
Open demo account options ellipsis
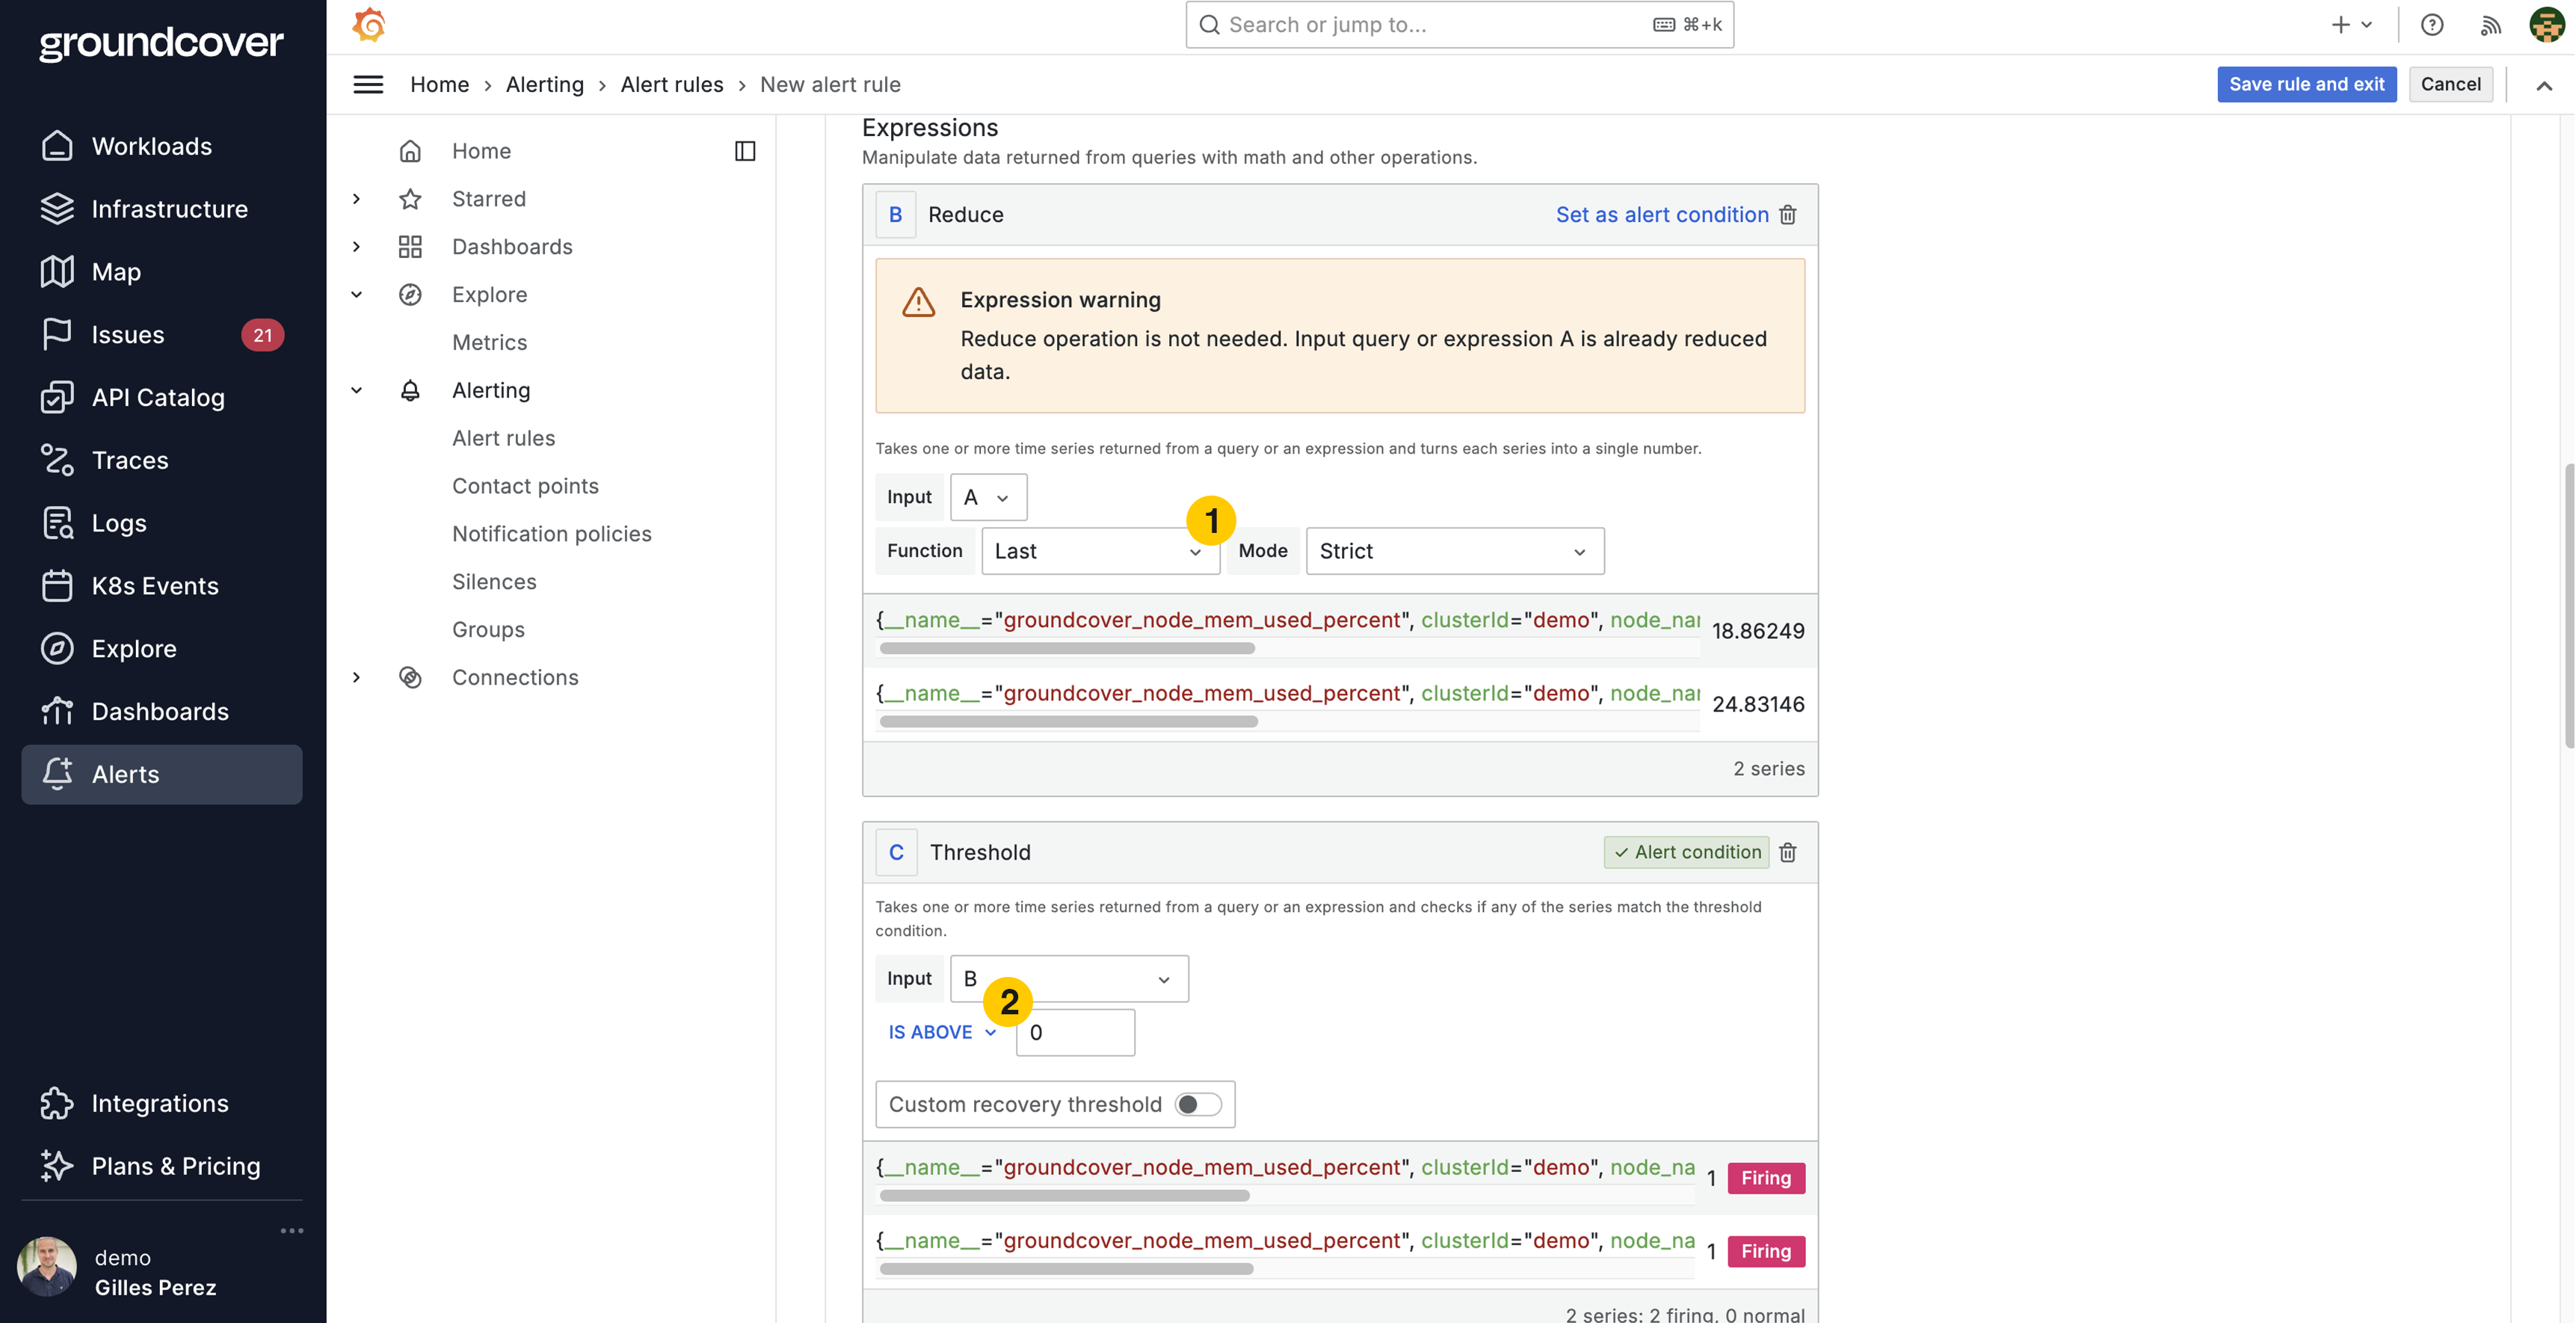pos(292,1231)
